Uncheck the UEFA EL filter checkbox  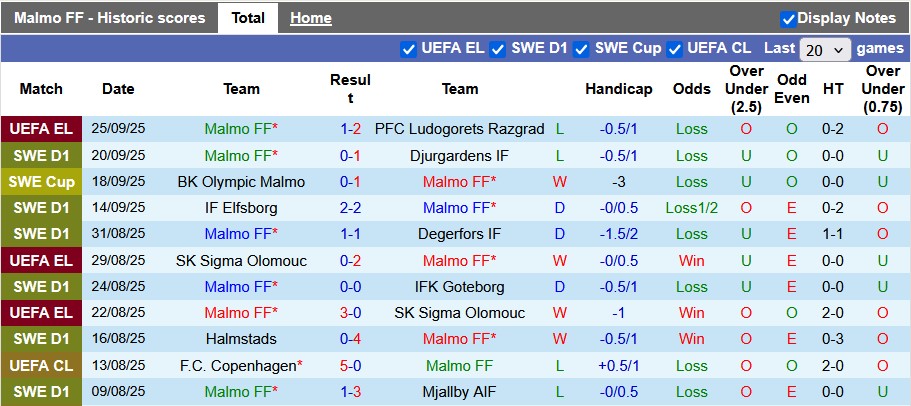coord(408,49)
